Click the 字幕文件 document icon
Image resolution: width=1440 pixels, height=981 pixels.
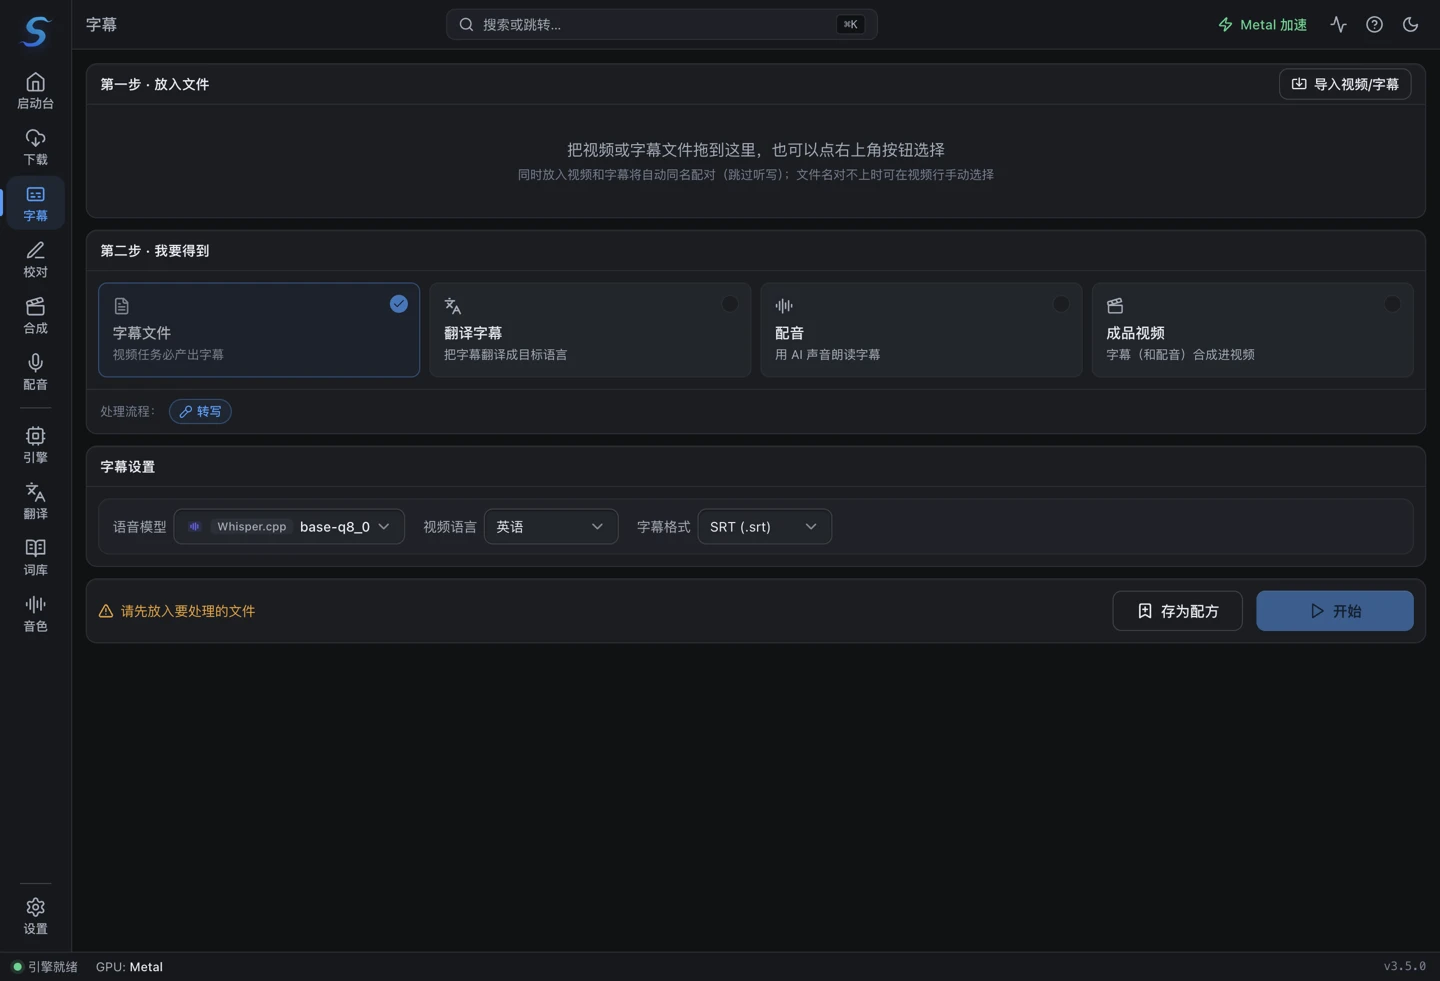(122, 306)
